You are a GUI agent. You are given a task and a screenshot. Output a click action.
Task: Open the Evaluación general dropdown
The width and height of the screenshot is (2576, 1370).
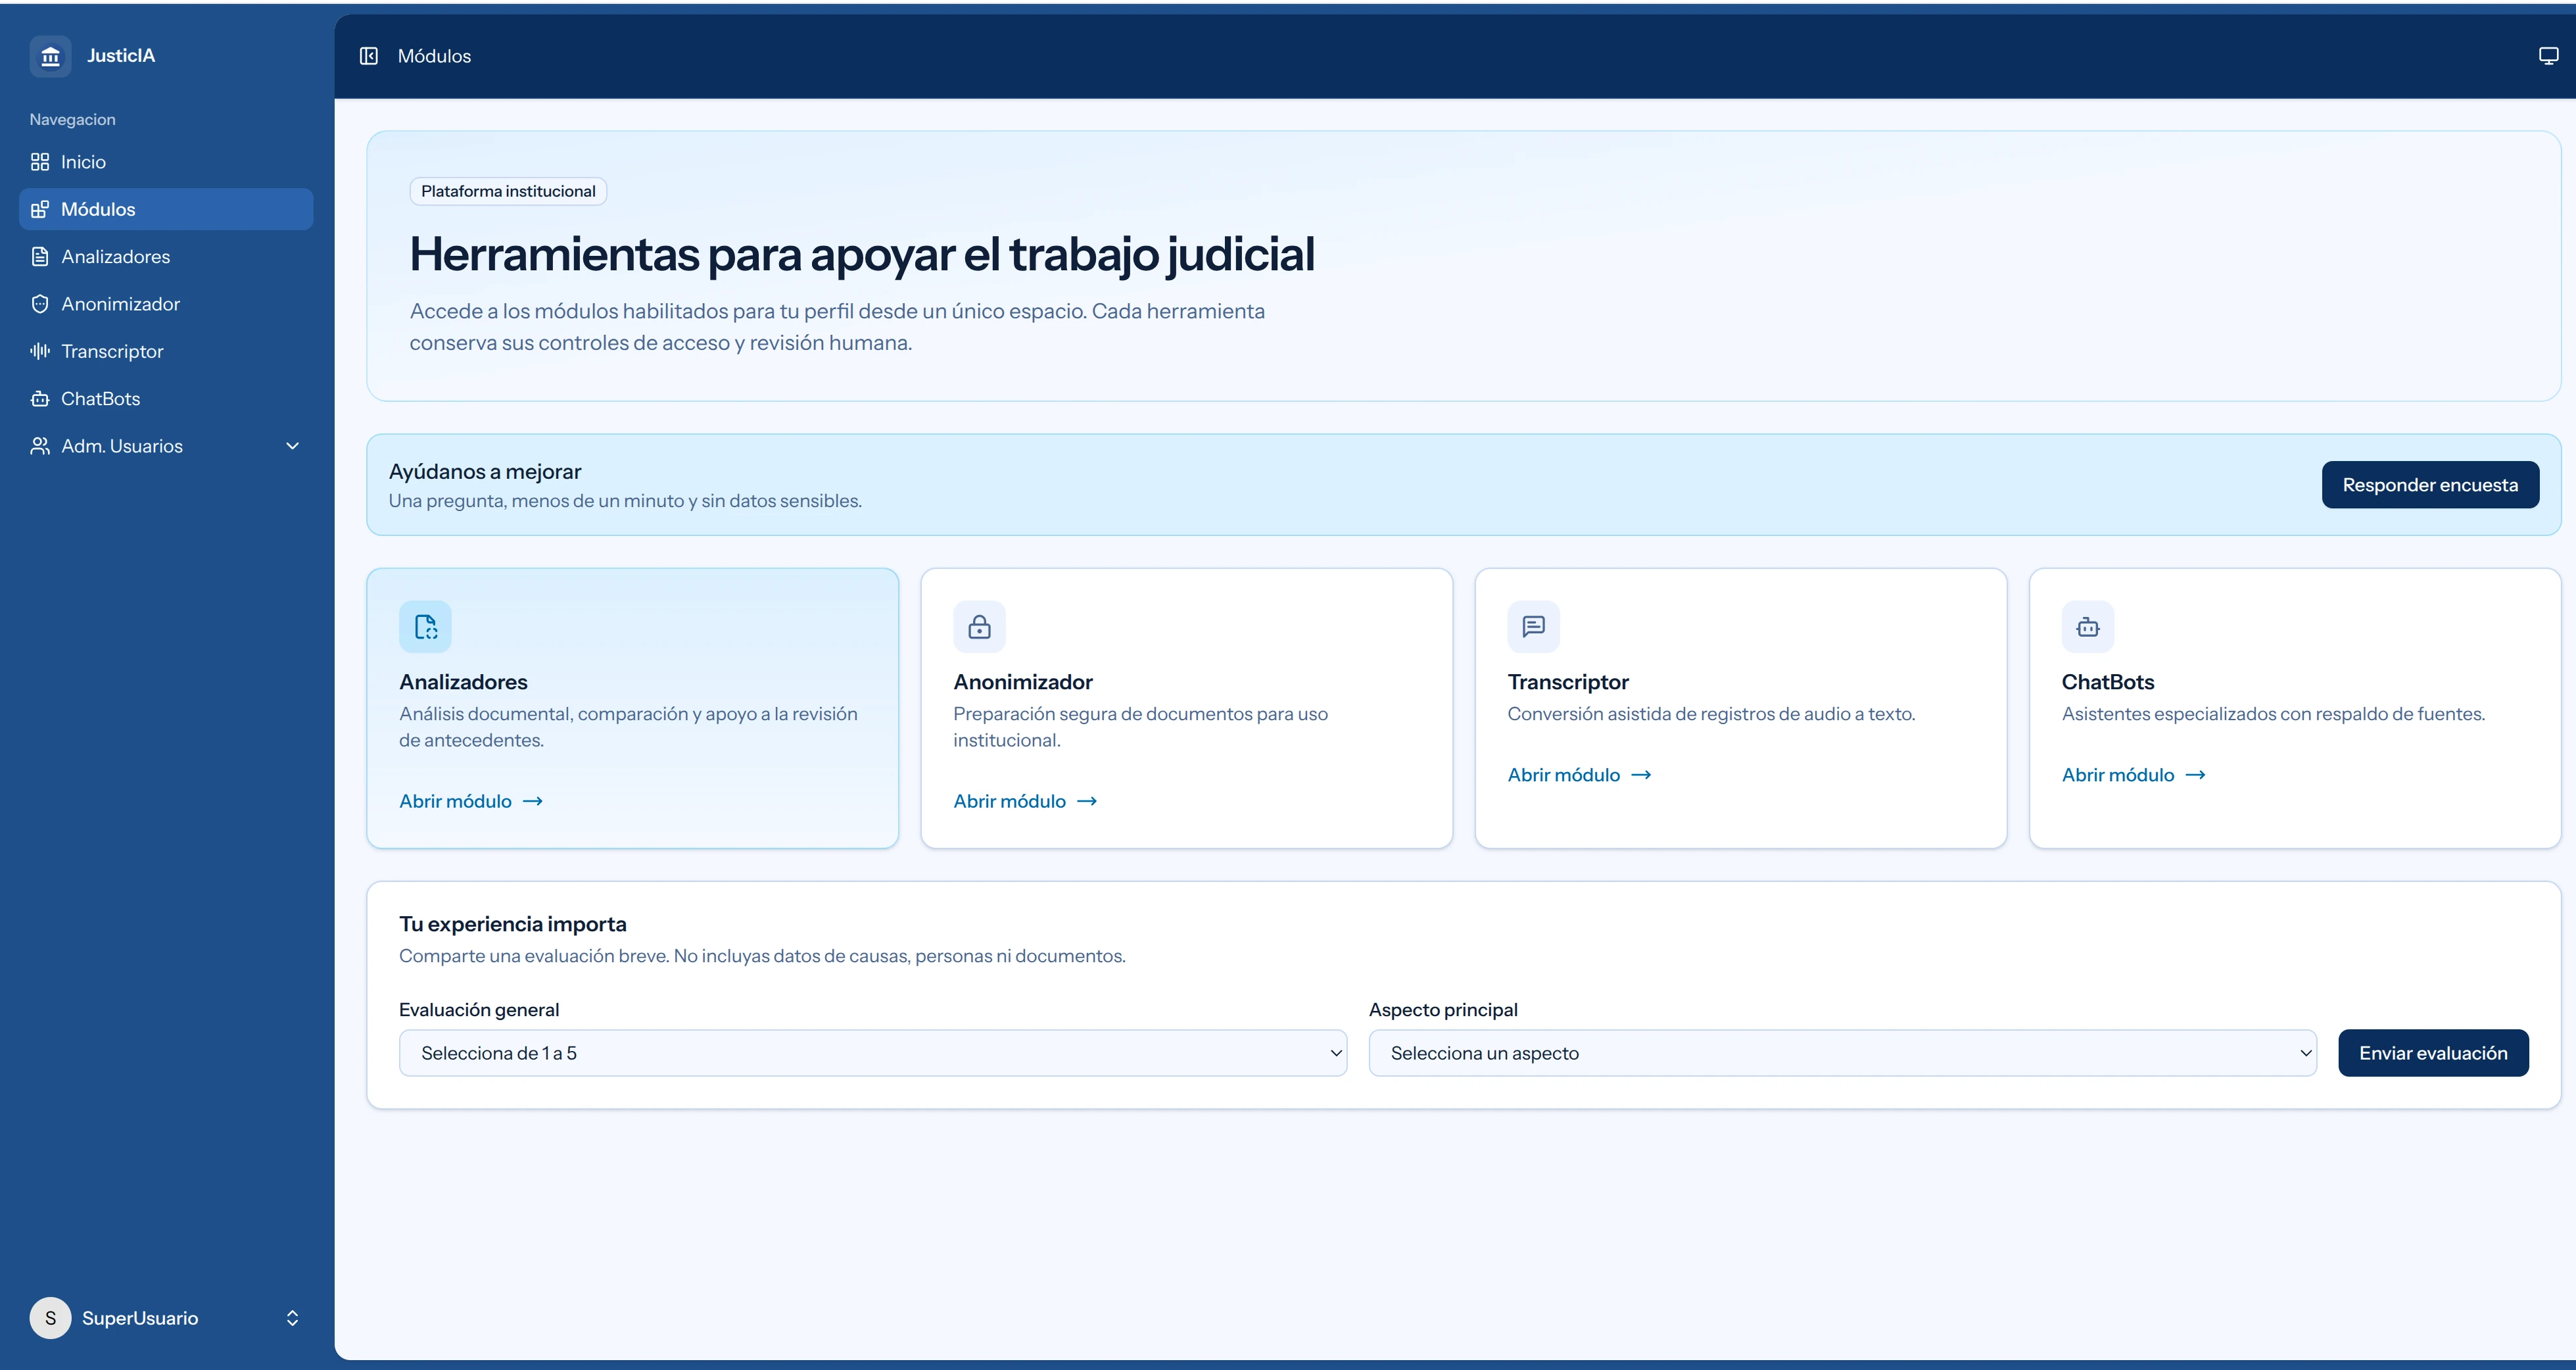(x=873, y=1053)
